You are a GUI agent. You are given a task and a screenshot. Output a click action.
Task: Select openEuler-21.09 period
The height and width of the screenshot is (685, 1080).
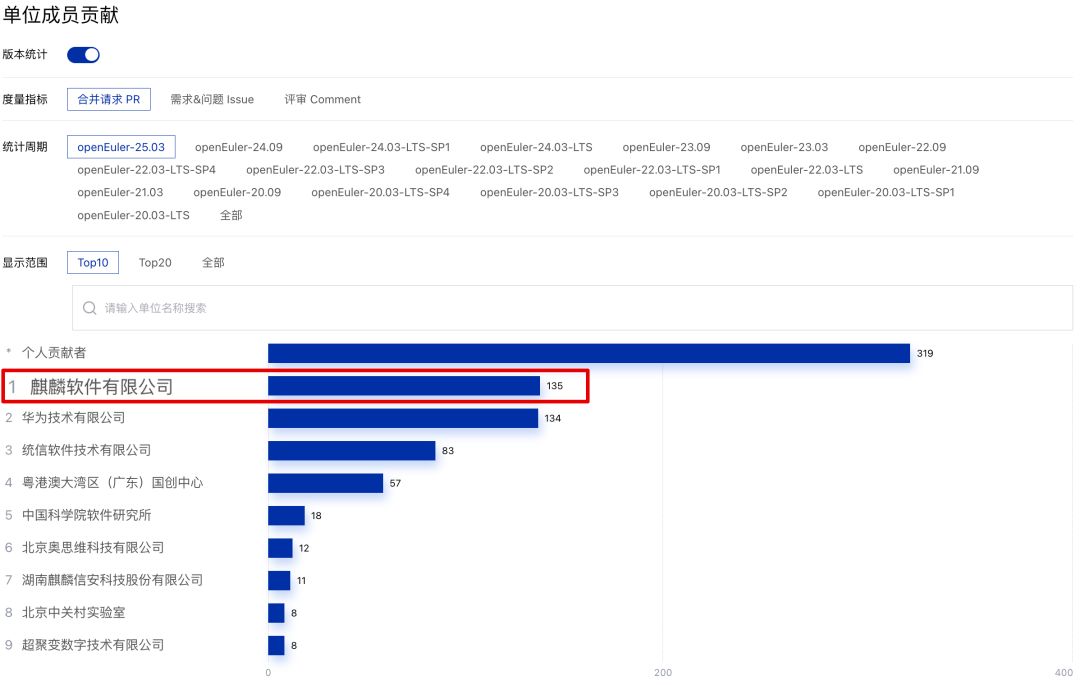tap(936, 169)
